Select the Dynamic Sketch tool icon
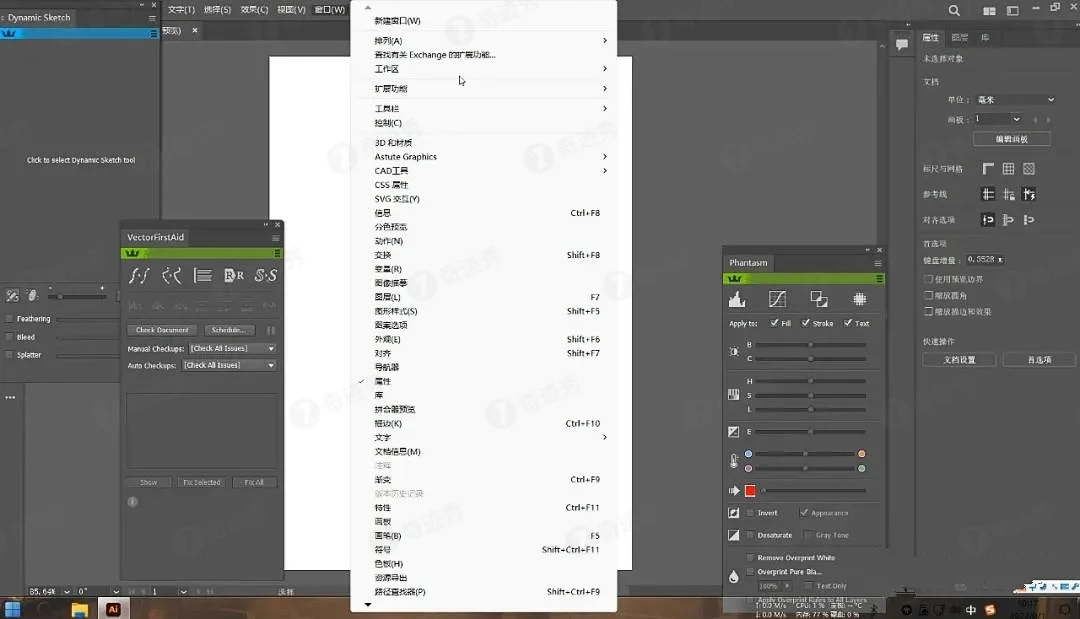Screen dimensions: 1080x619 (x=12, y=33)
